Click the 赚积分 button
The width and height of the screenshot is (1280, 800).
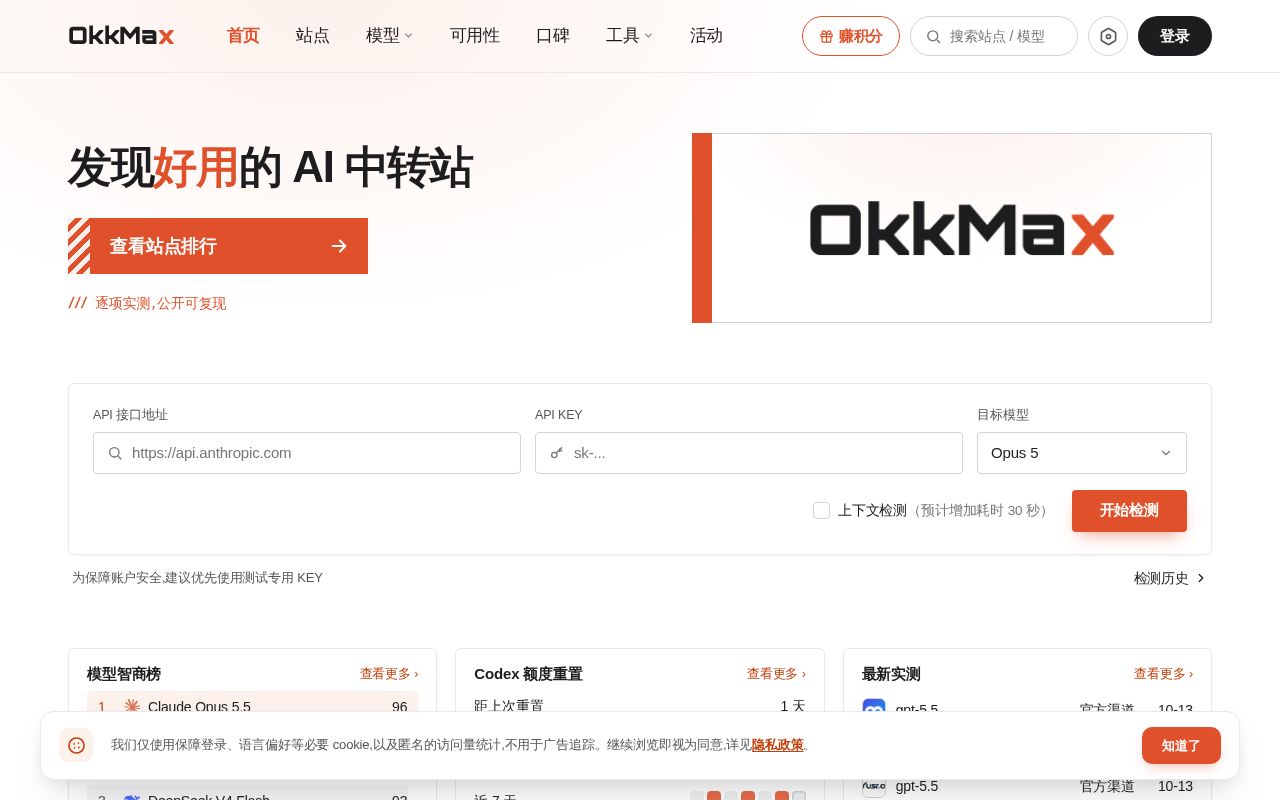pyautogui.click(x=851, y=36)
